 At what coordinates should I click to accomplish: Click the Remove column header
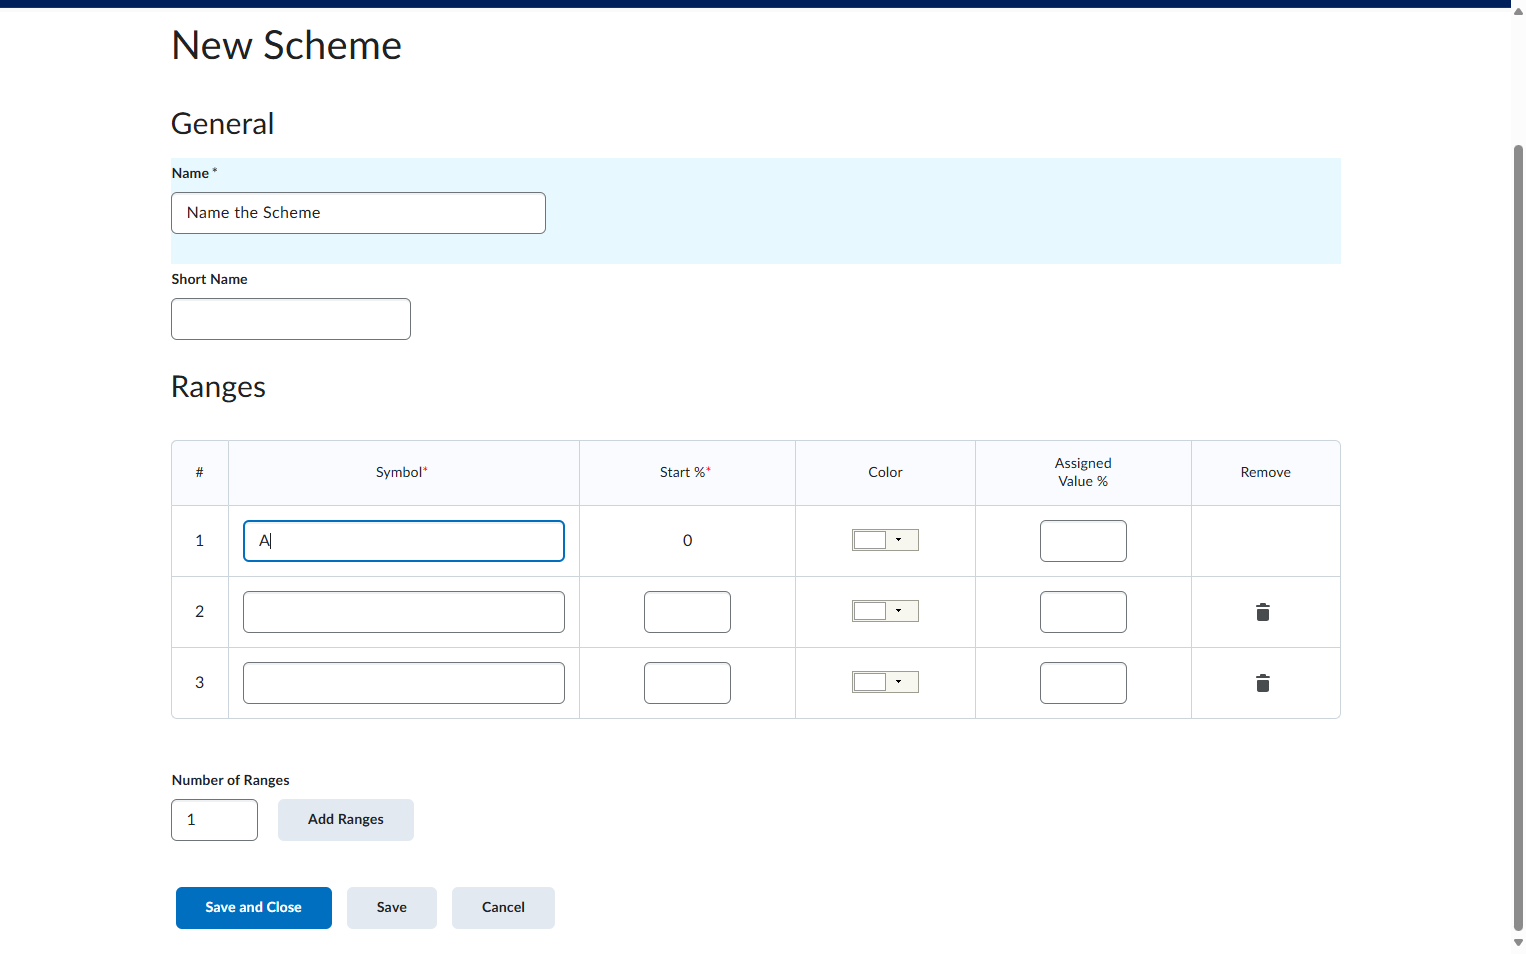pos(1266,472)
